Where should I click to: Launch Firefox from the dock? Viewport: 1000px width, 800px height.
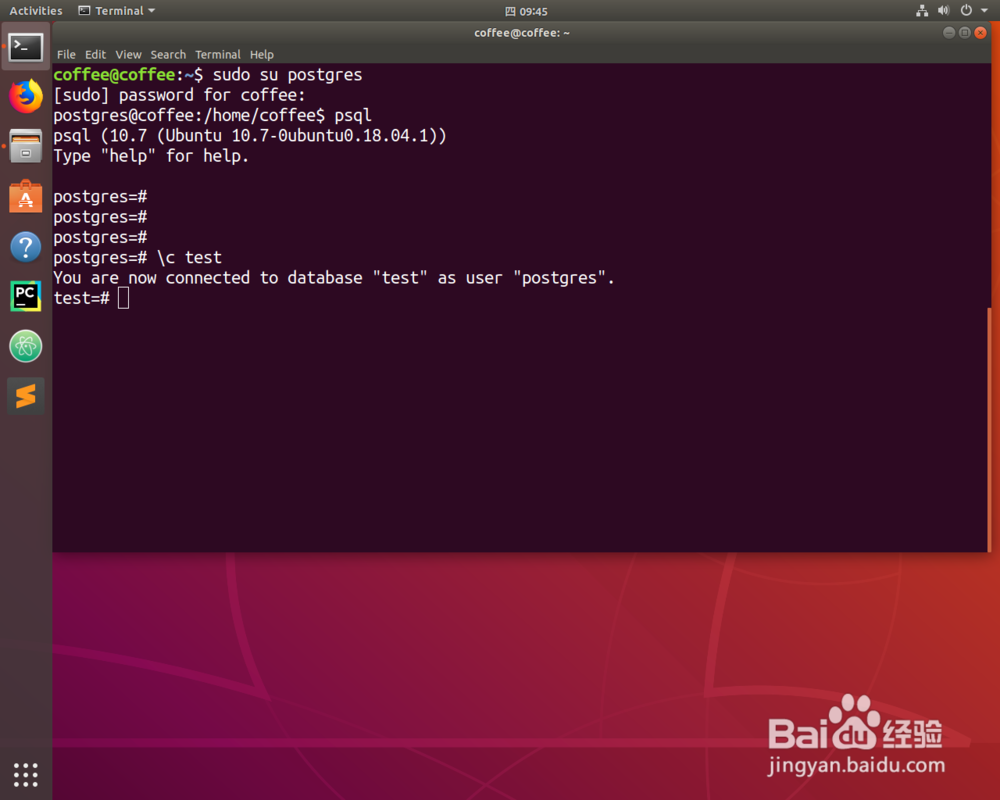(26, 96)
